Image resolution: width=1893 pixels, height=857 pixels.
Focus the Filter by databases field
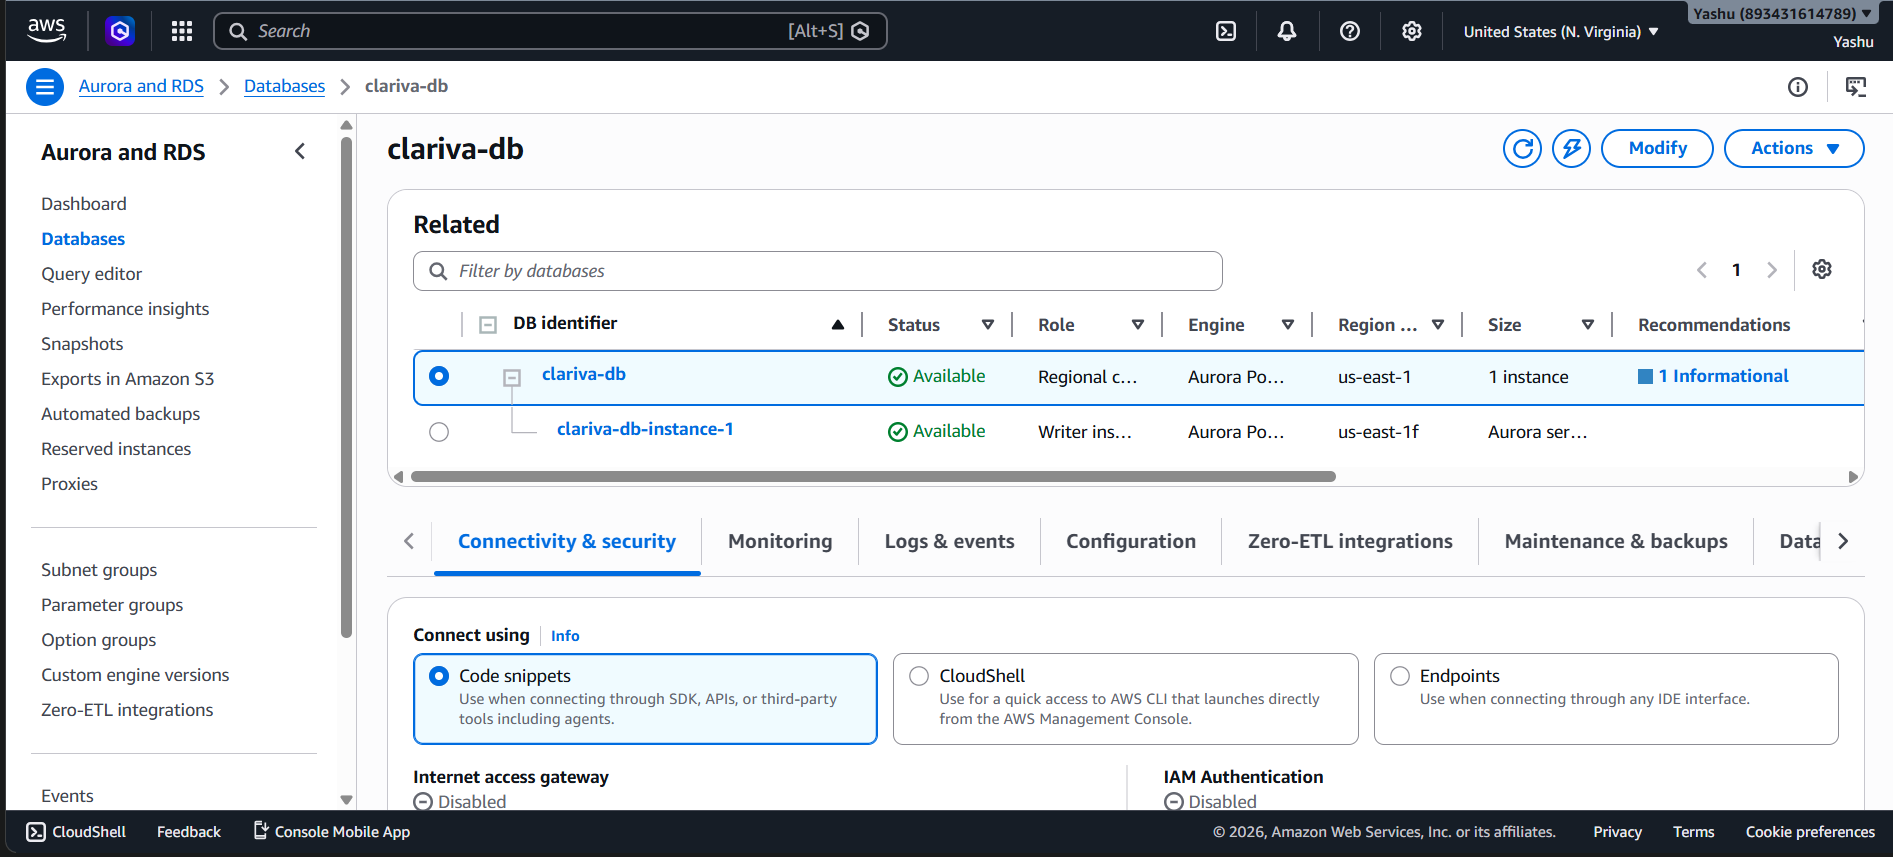818,271
